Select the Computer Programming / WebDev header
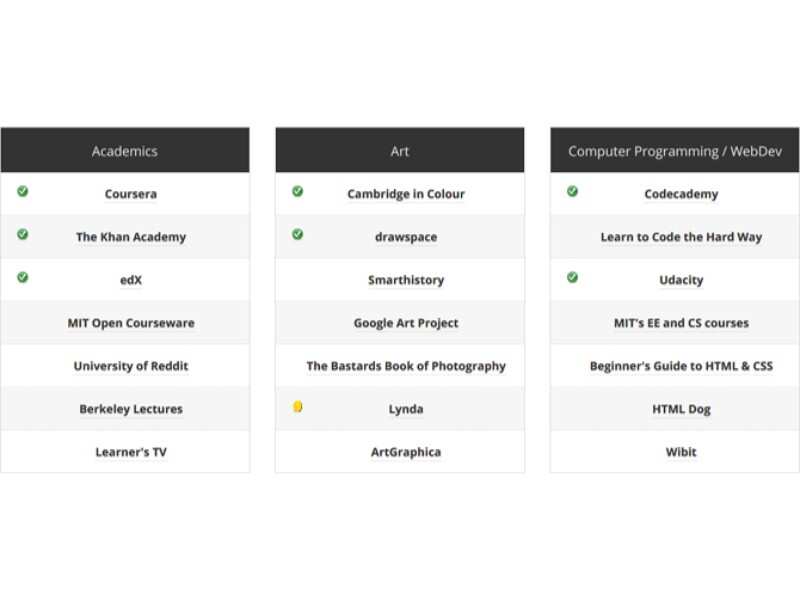800x600 pixels. point(675,150)
